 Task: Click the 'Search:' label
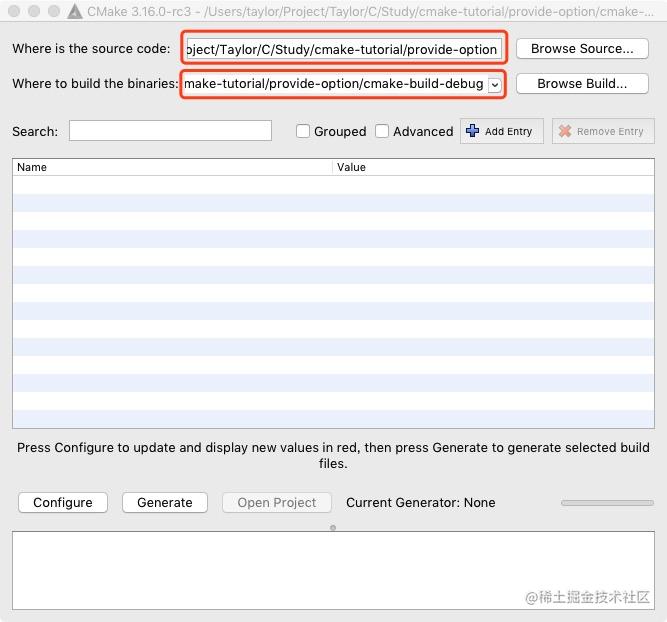pos(35,131)
